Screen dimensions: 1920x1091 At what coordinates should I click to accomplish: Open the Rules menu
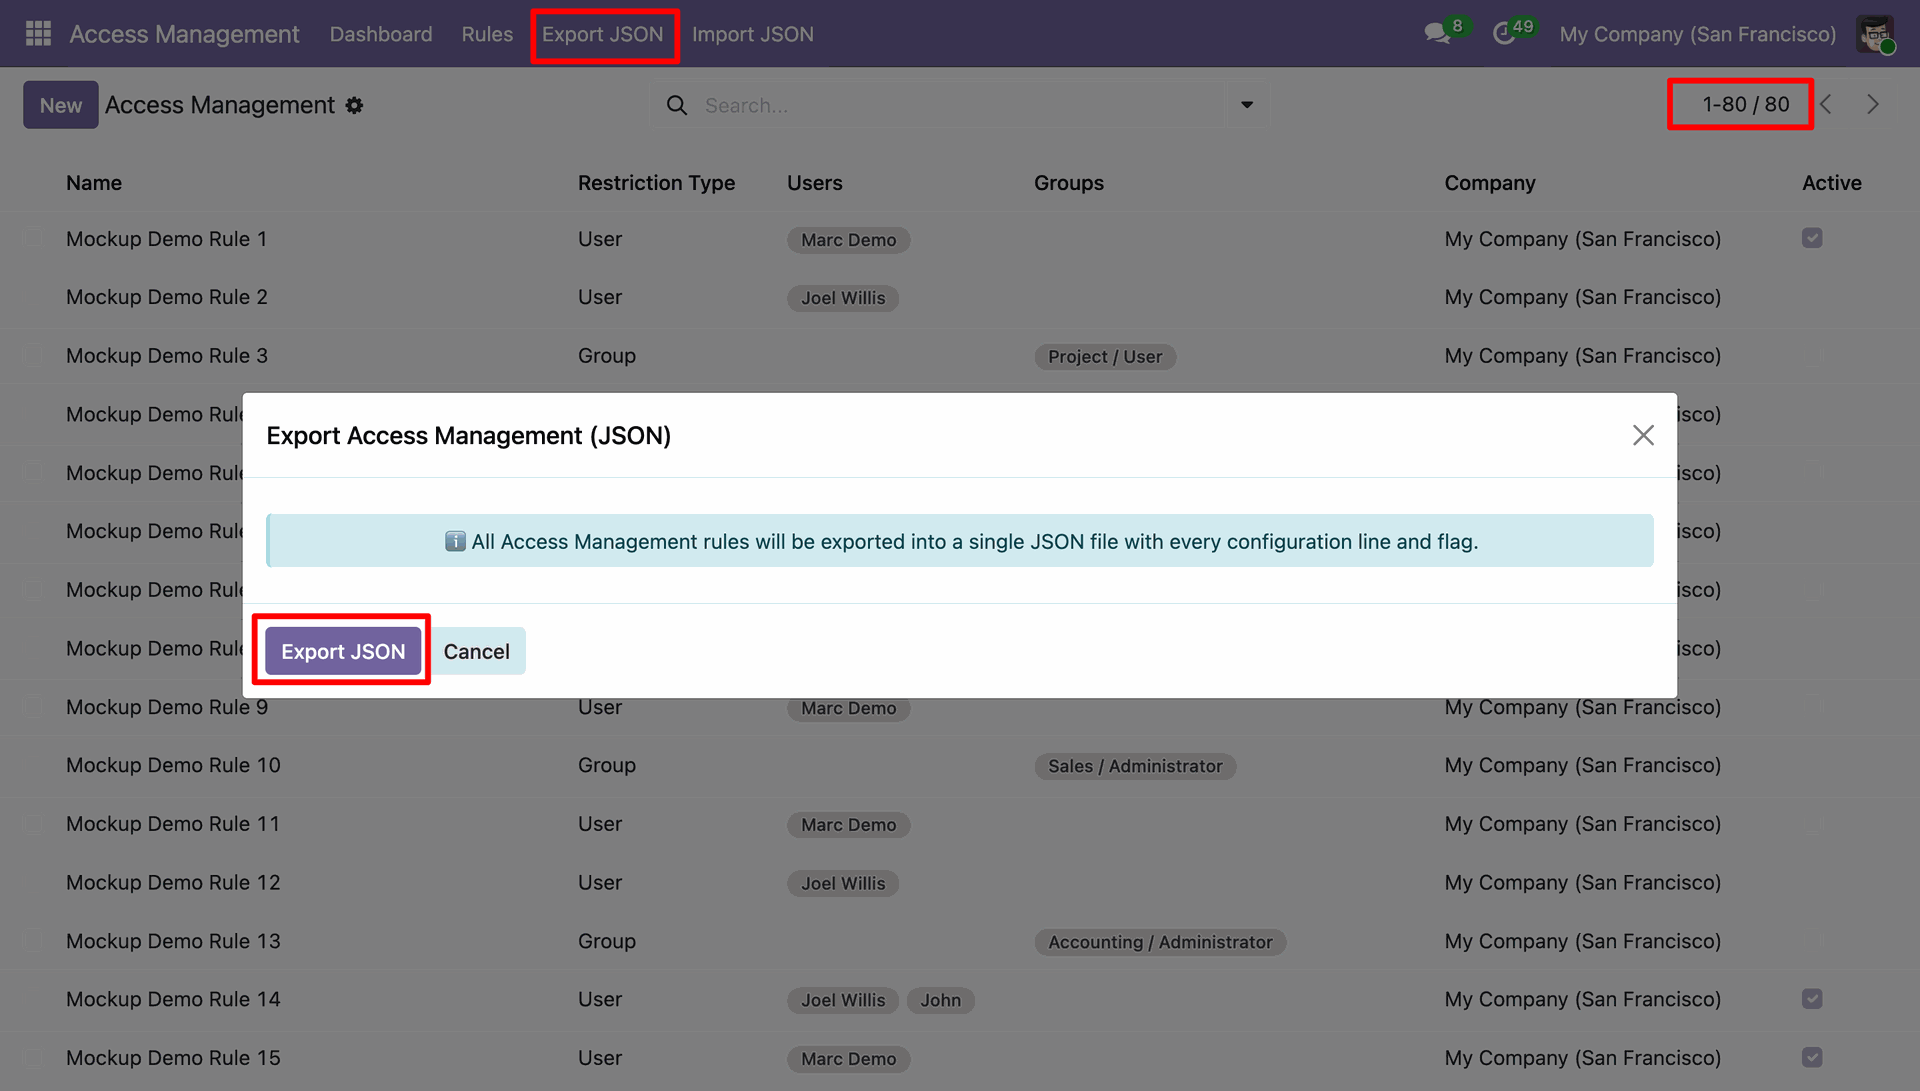pyautogui.click(x=487, y=34)
